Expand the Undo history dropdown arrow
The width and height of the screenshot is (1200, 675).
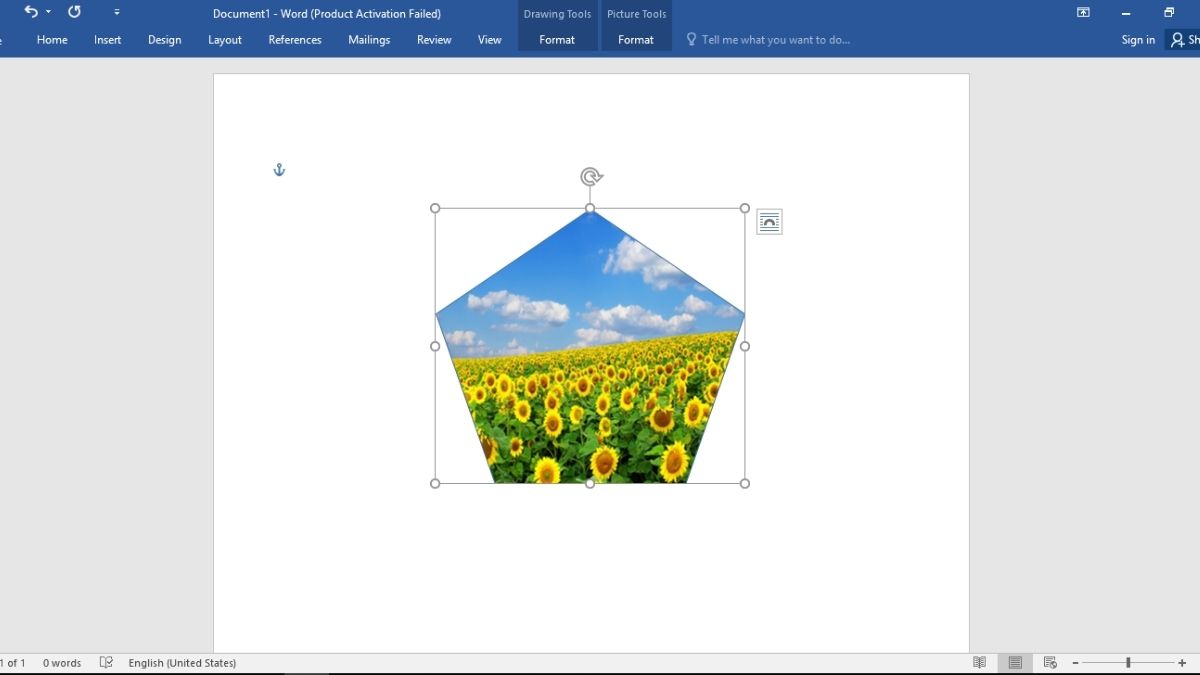(48, 12)
